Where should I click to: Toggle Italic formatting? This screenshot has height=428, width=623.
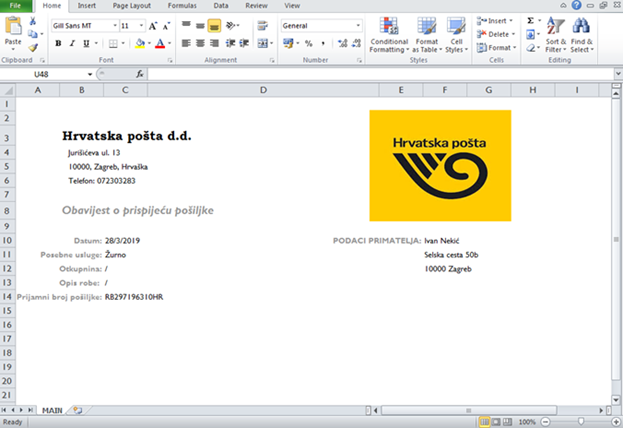(72, 43)
